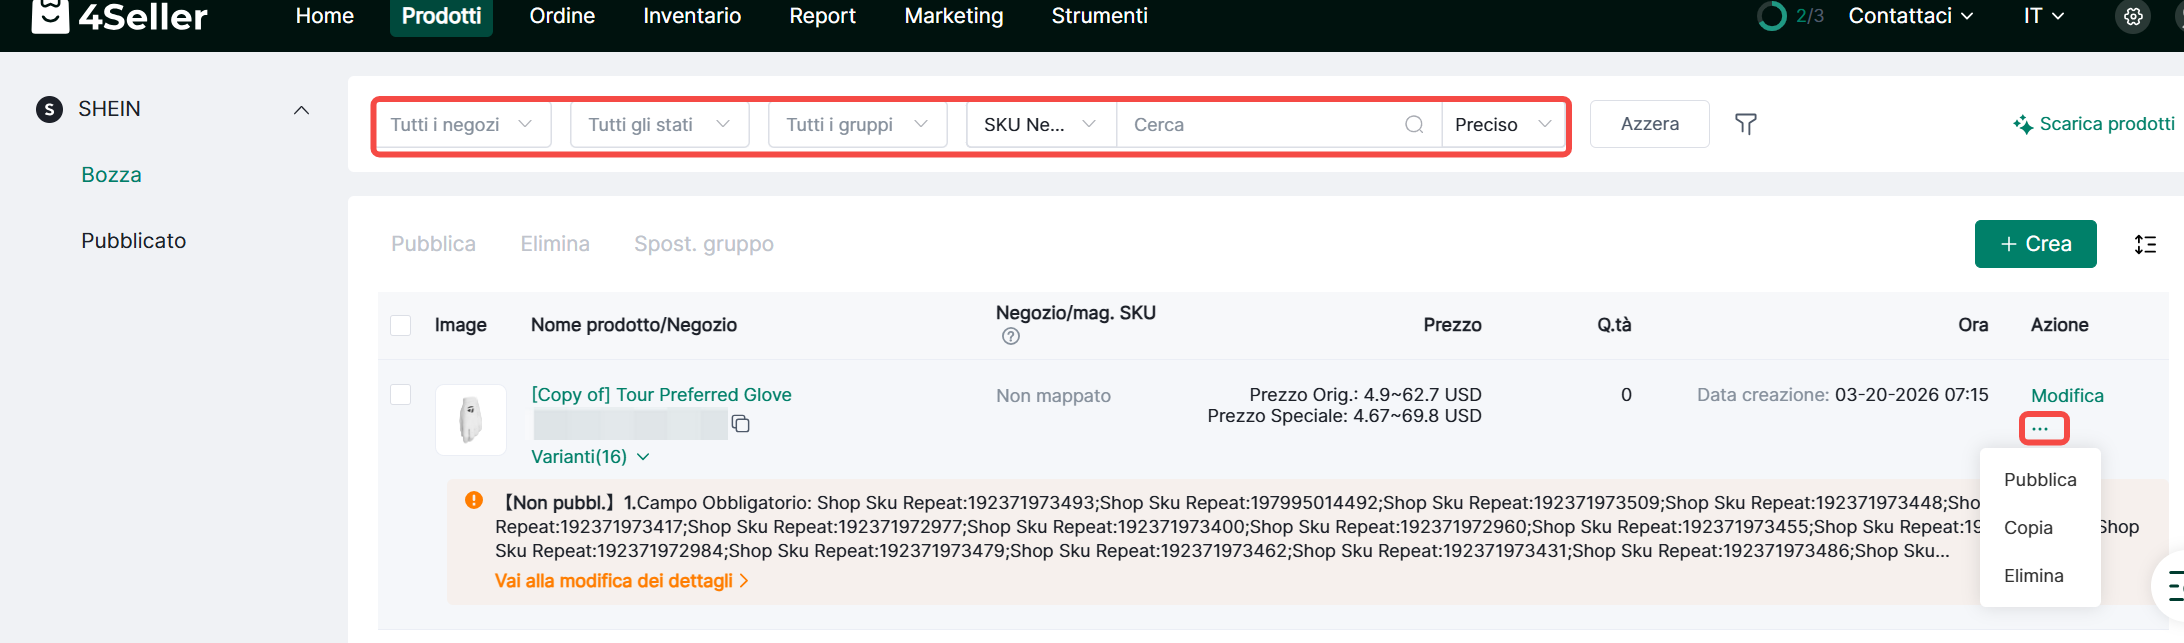
Task: Check the Tour Preferred Glove row checkbox
Action: click(x=401, y=395)
